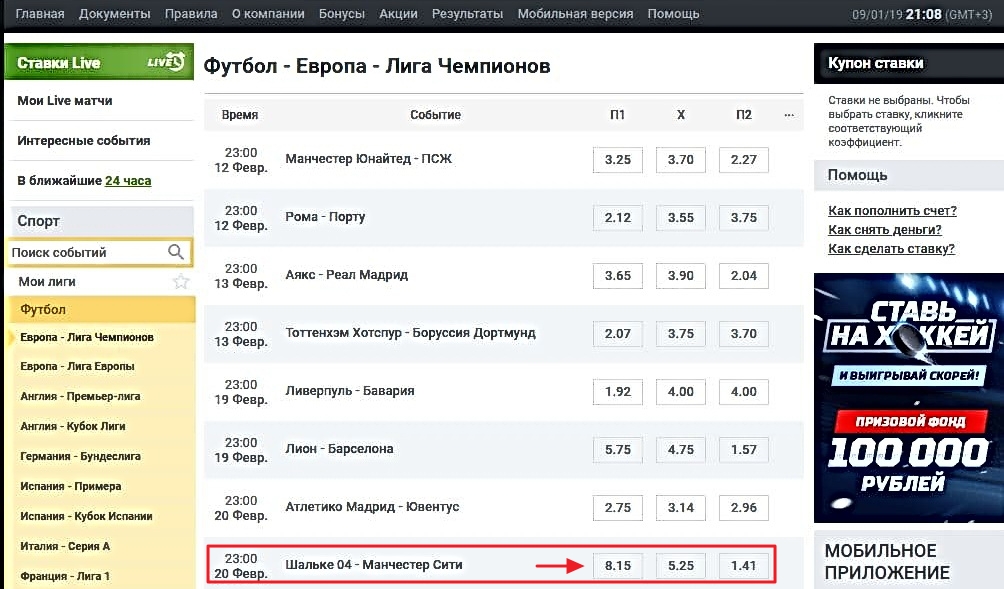Bet on Реал Мадрид win at 2.04
The width and height of the screenshot is (1004, 589).
coord(743,276)
